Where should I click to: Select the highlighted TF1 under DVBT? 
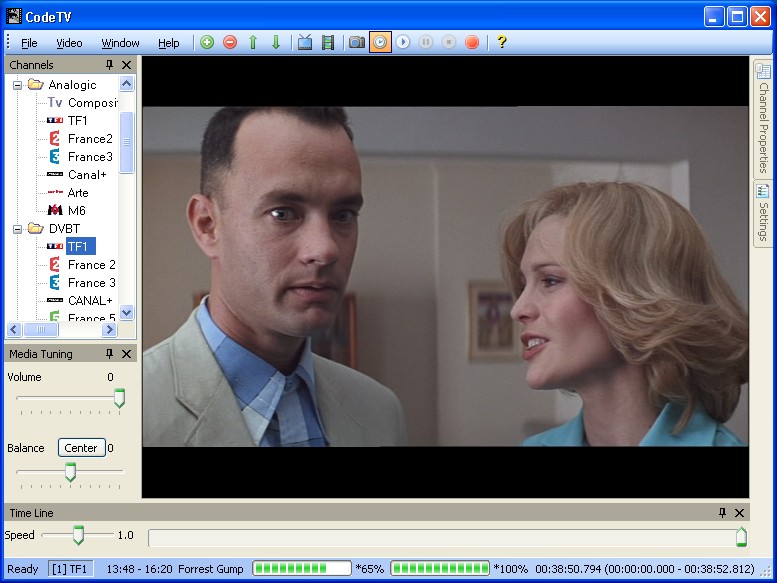pos(80,246)
